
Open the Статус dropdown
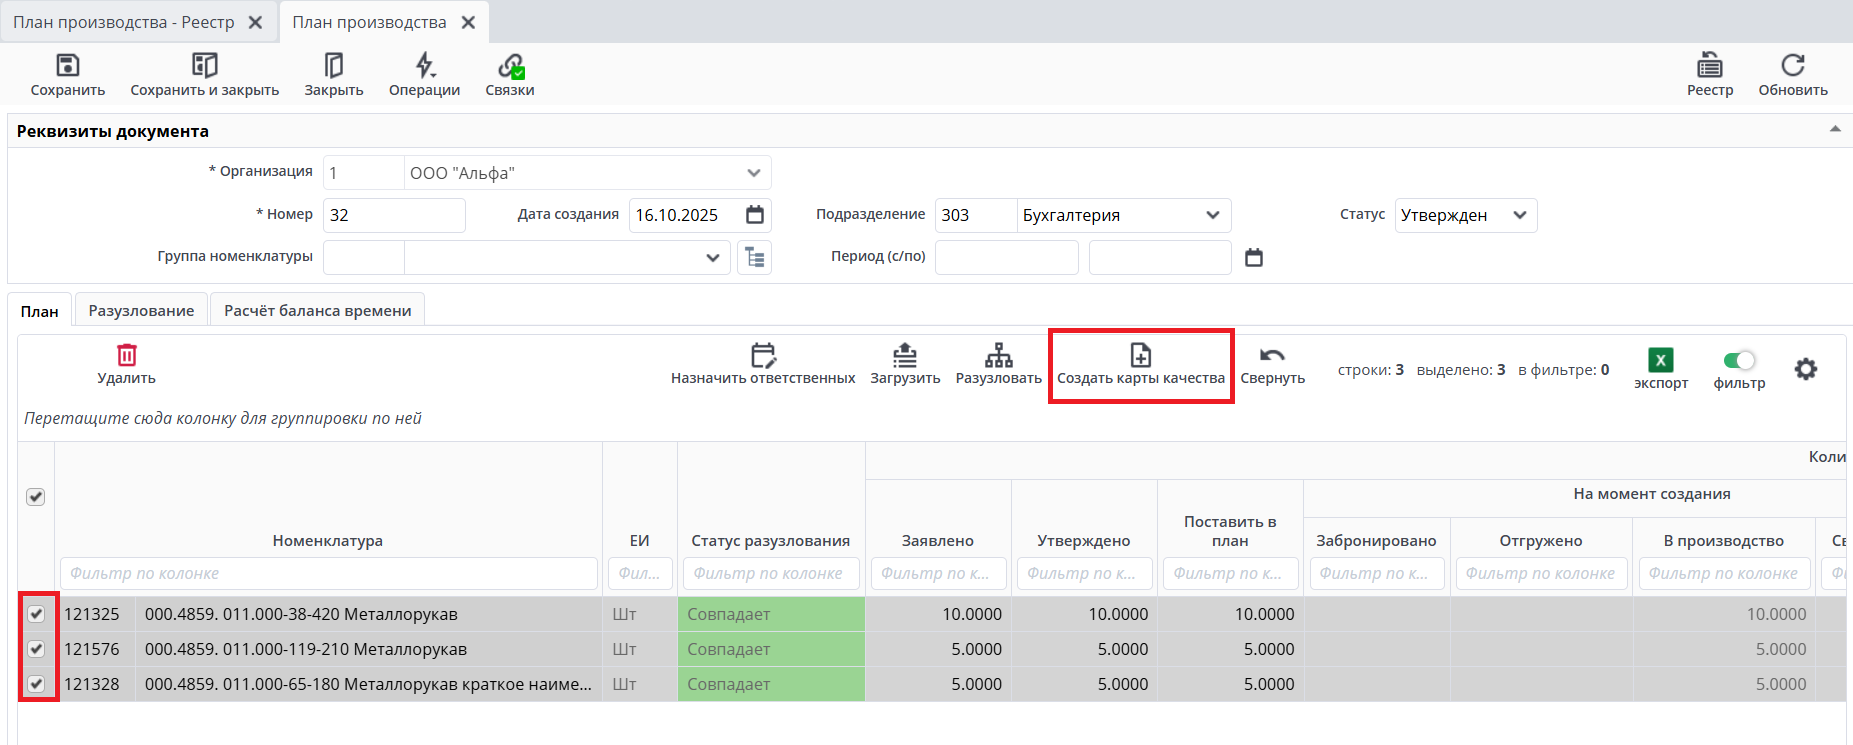pos(1519,215)
